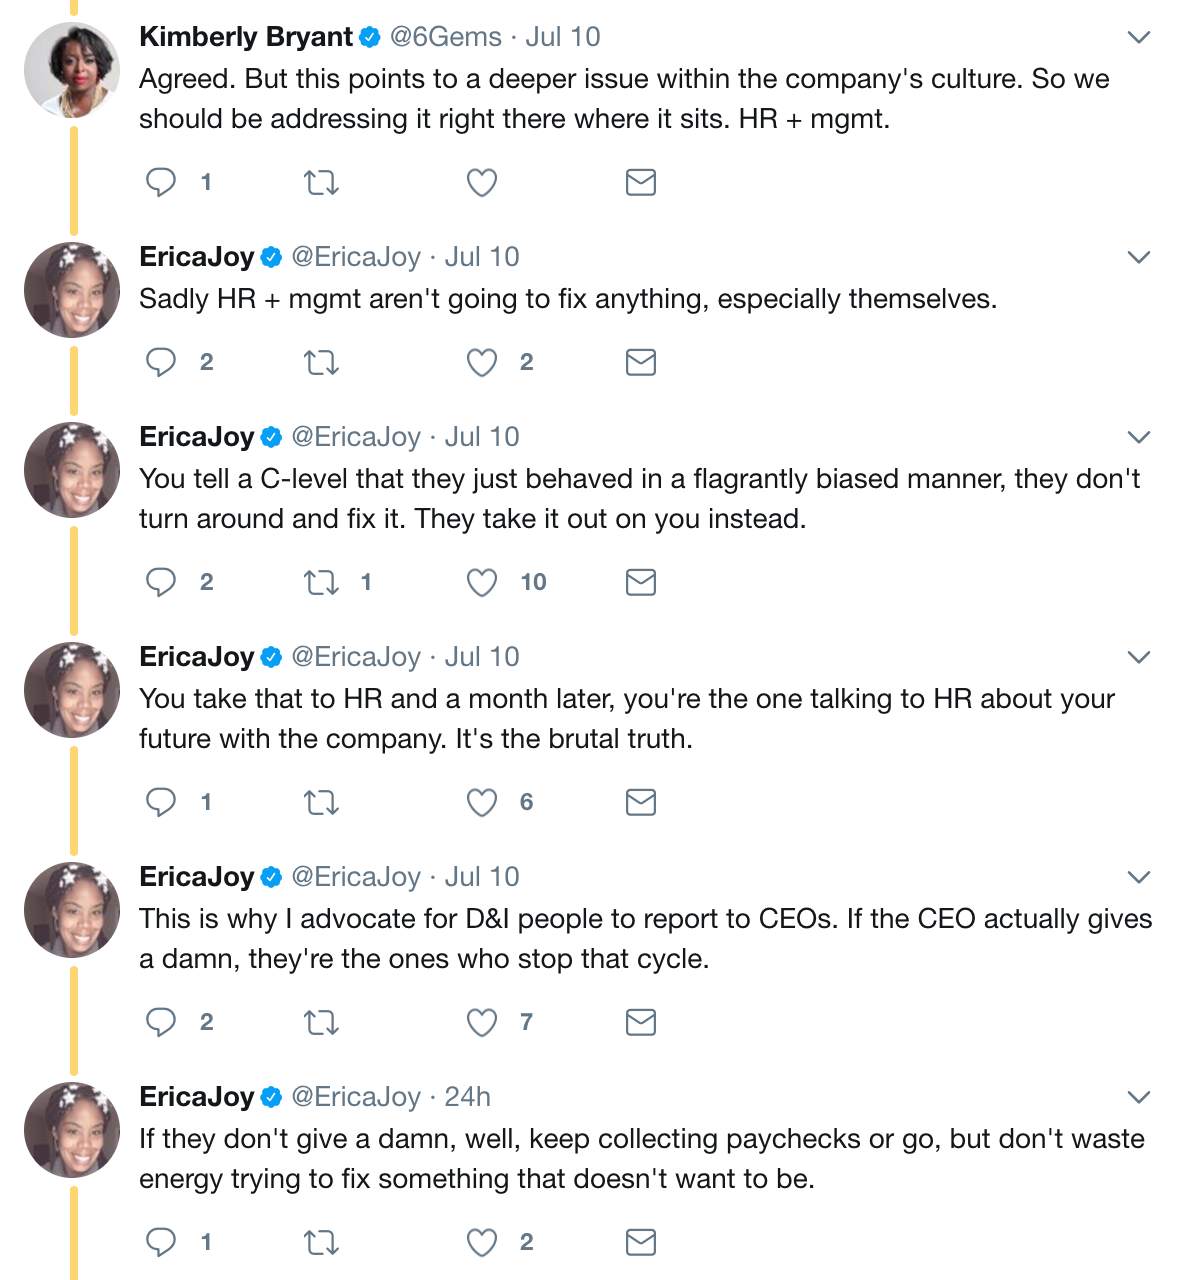Open more options on Kimberly Bryant's tweet
The width and height of the screenshot is (1184, 1280).
click(1138, 37)
